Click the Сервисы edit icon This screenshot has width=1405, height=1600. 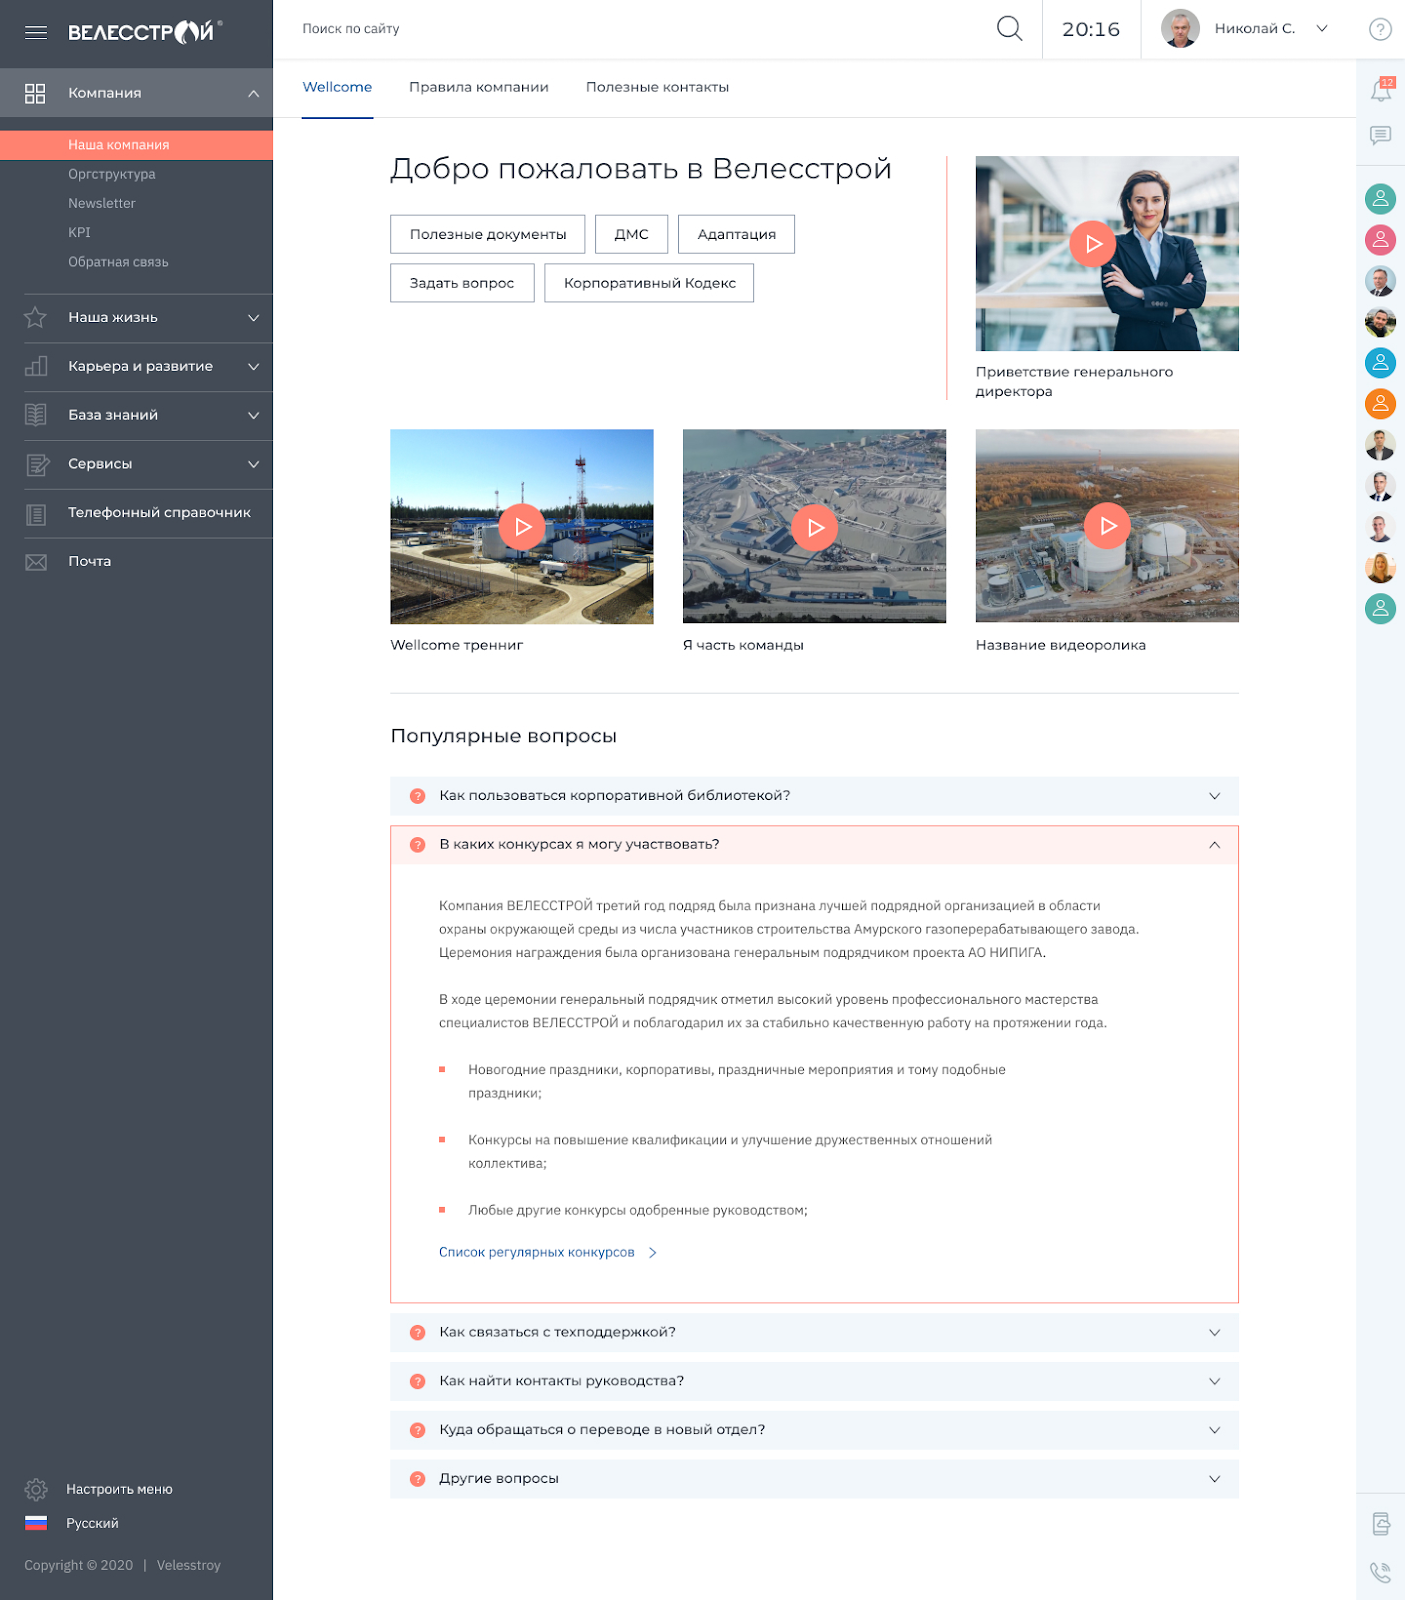point(36,464)
